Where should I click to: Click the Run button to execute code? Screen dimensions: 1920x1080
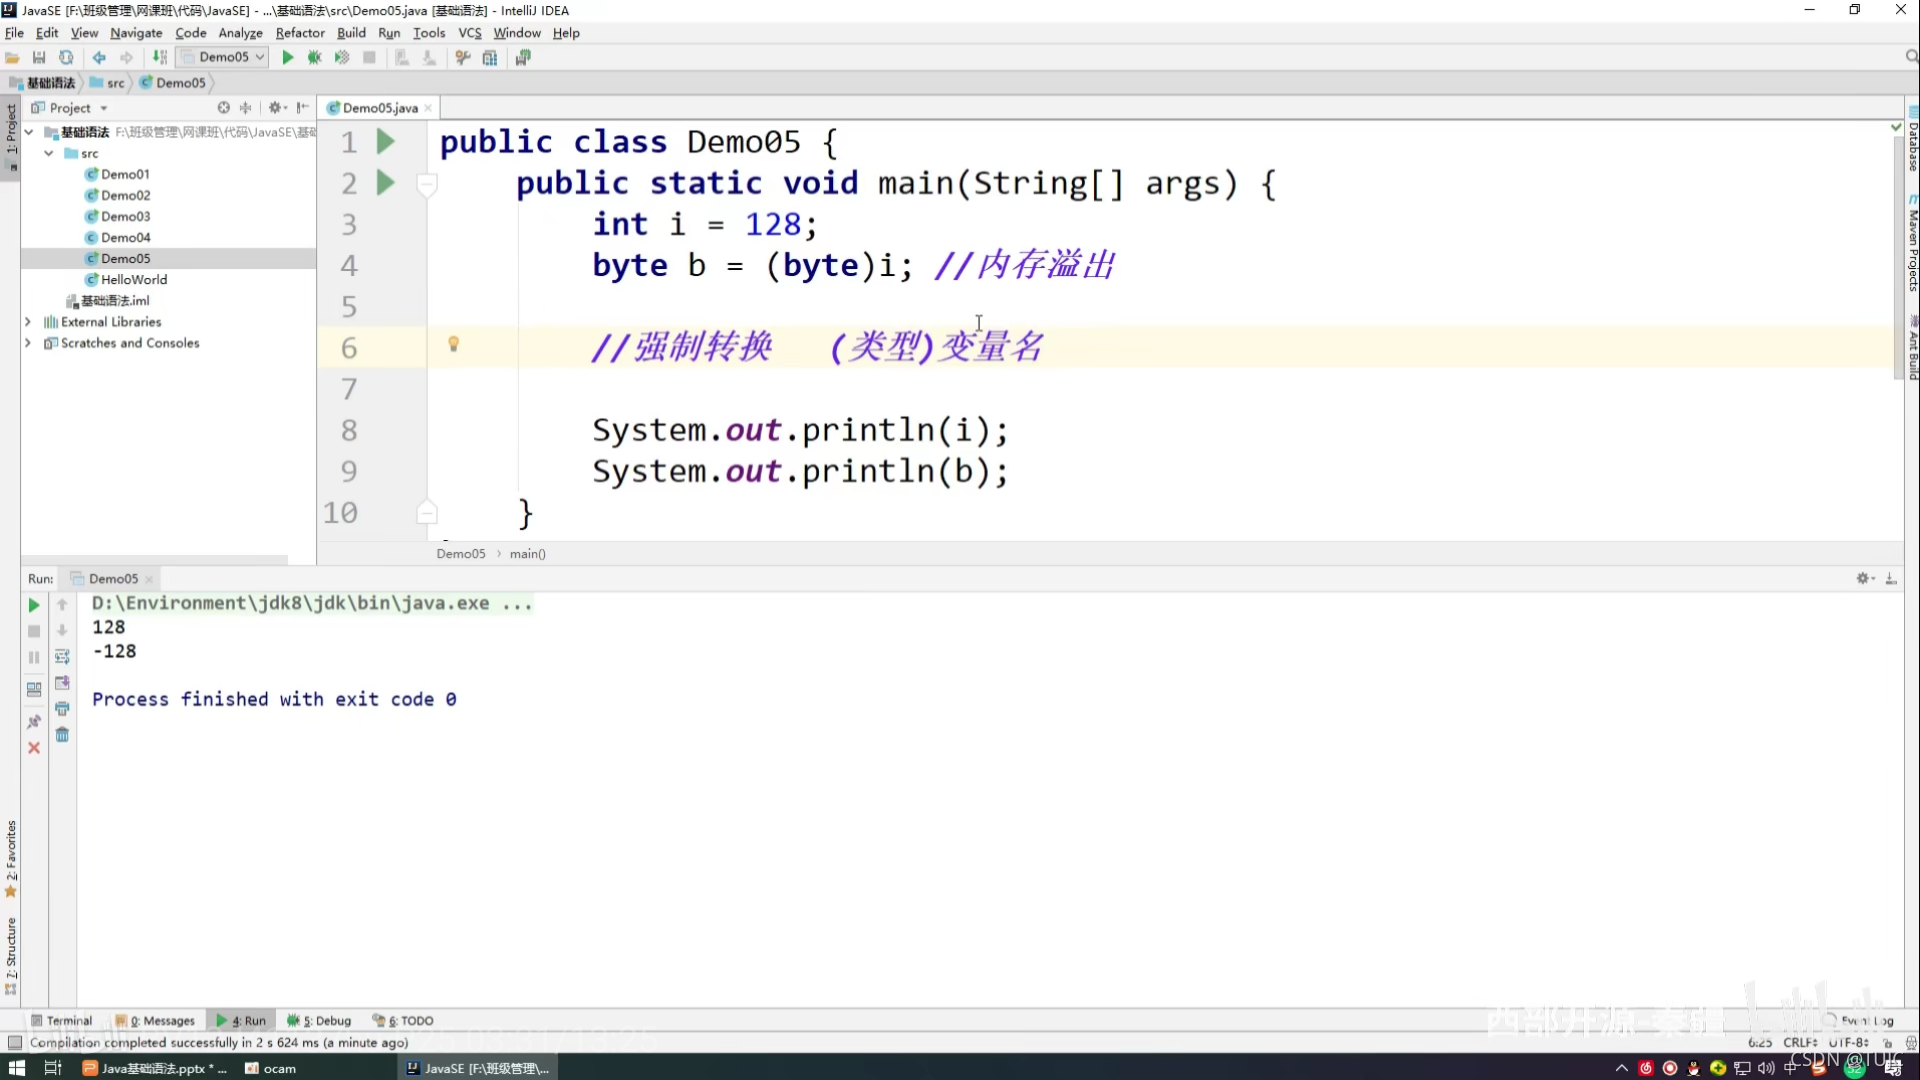(x=287, y=57)
